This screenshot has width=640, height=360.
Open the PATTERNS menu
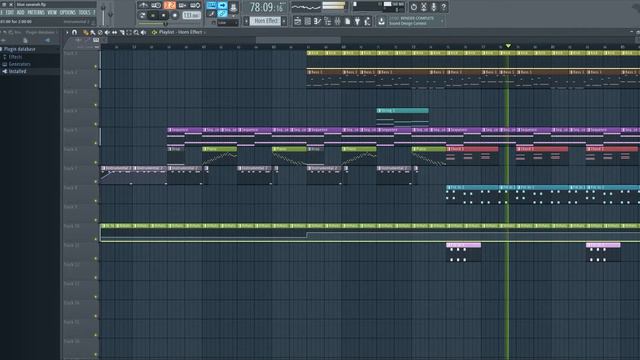pyautogui.click(x=36, y=13)
